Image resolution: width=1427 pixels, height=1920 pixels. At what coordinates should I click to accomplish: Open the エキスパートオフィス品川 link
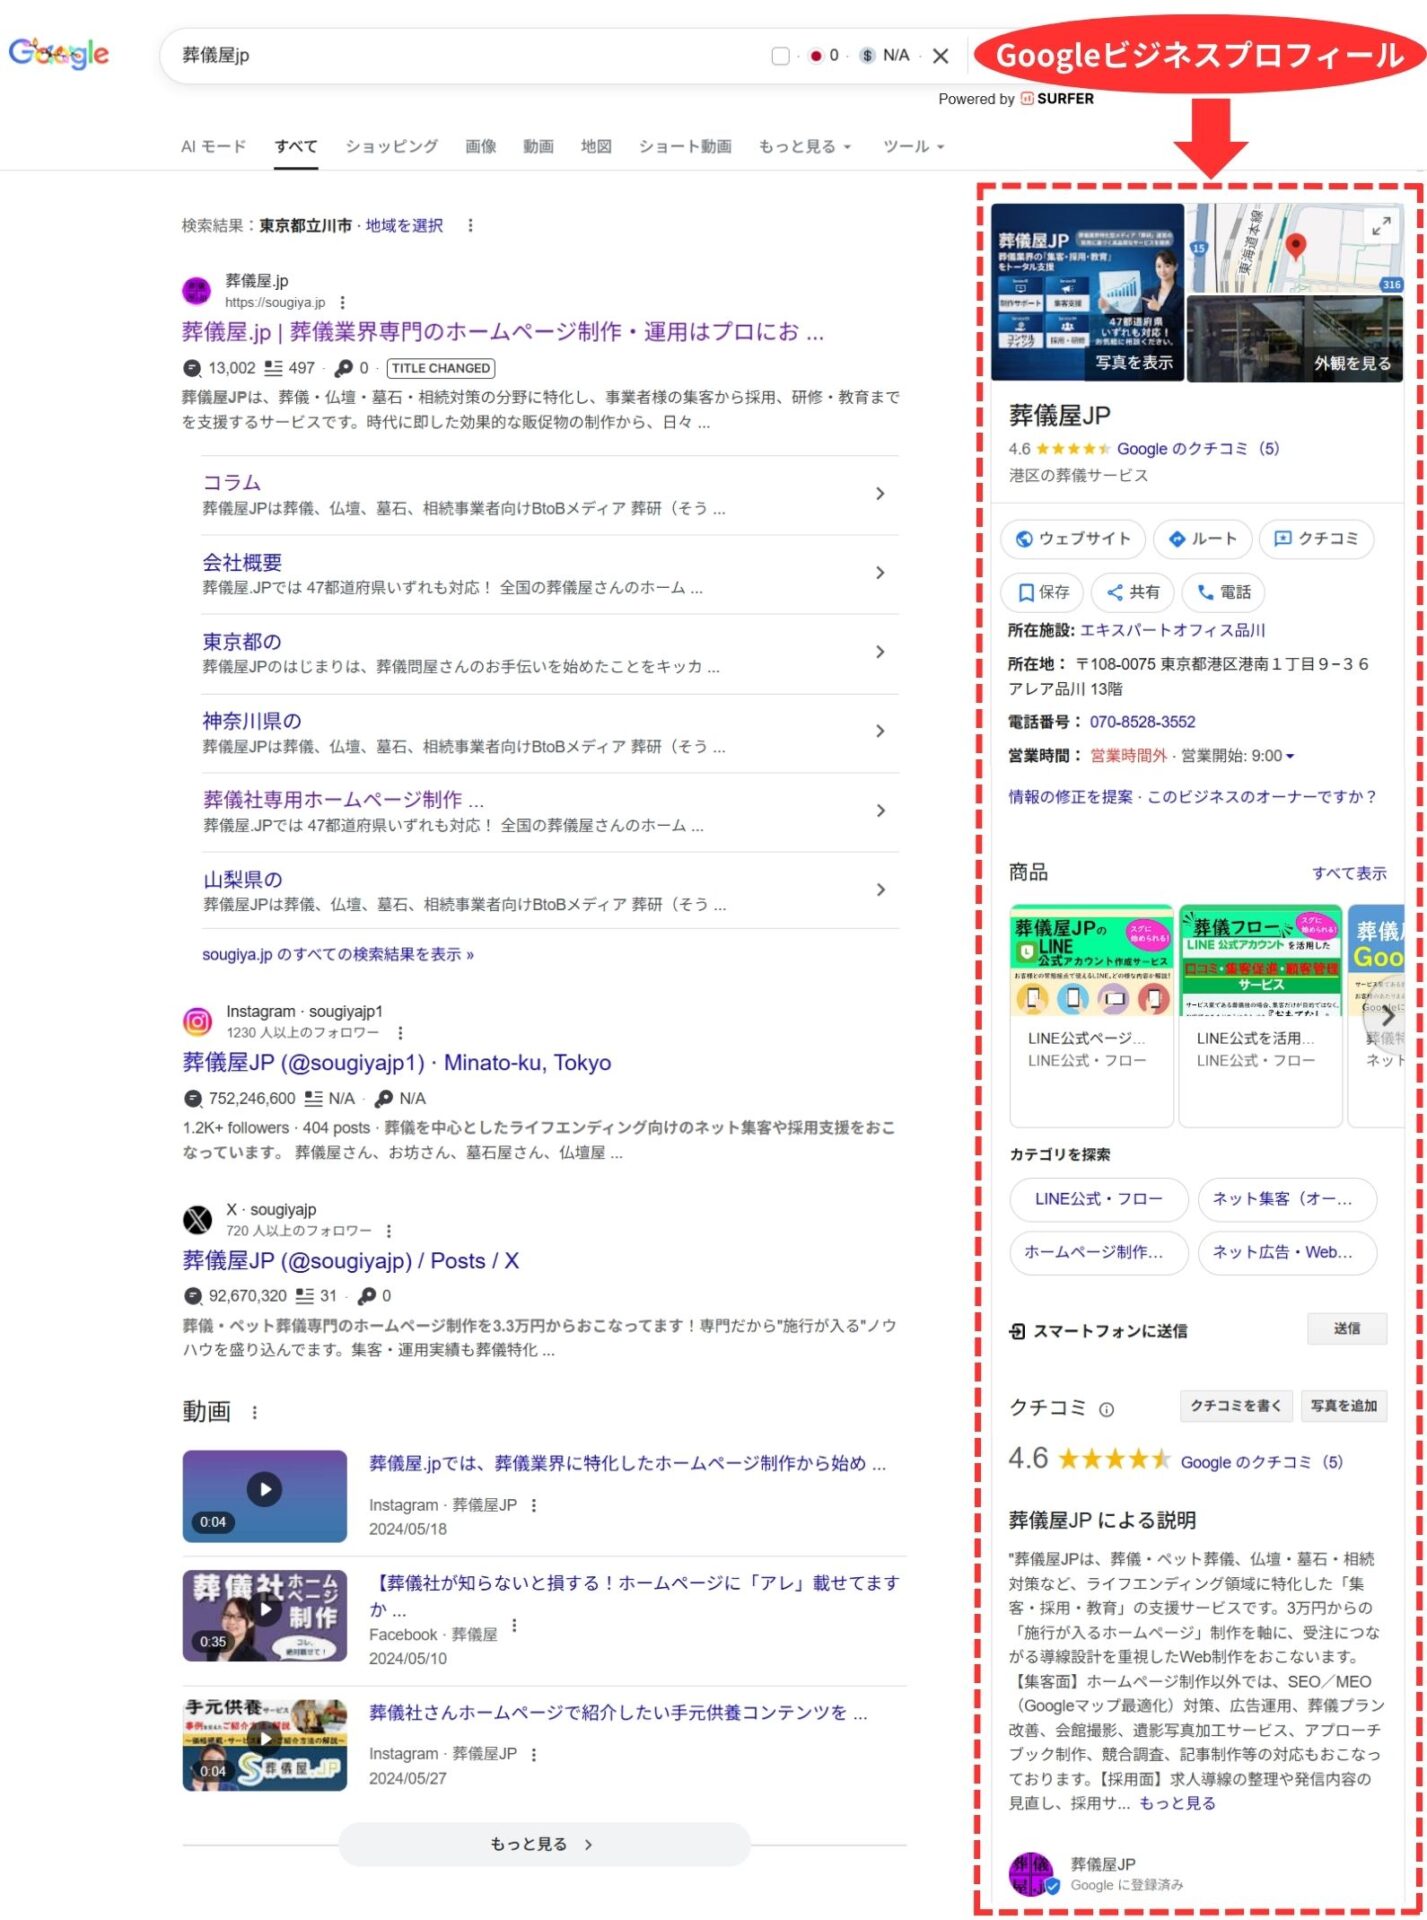1172,631
